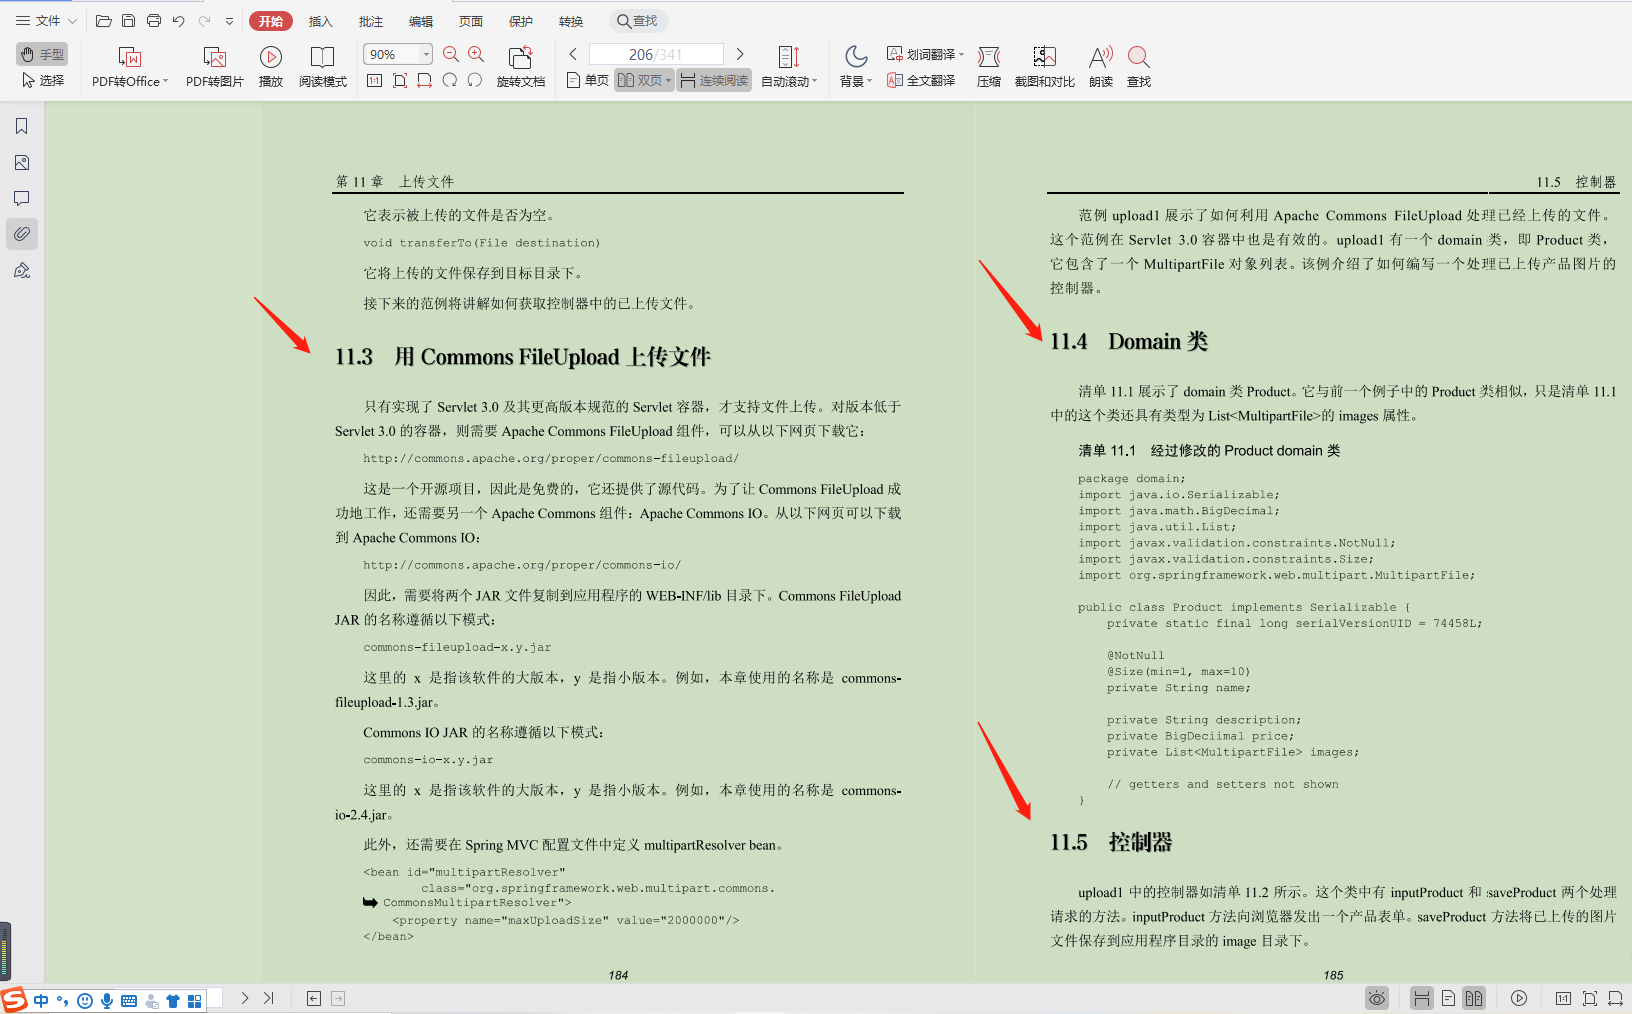Click the Undo arrow icon

pyautogui.click(x=178, y=21)
